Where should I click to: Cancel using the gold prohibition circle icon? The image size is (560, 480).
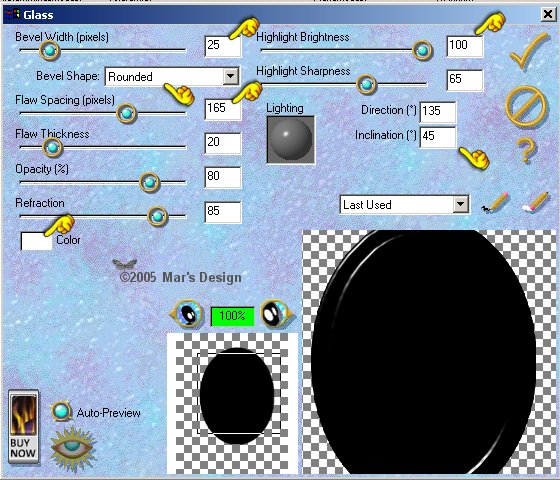(525, 106)
